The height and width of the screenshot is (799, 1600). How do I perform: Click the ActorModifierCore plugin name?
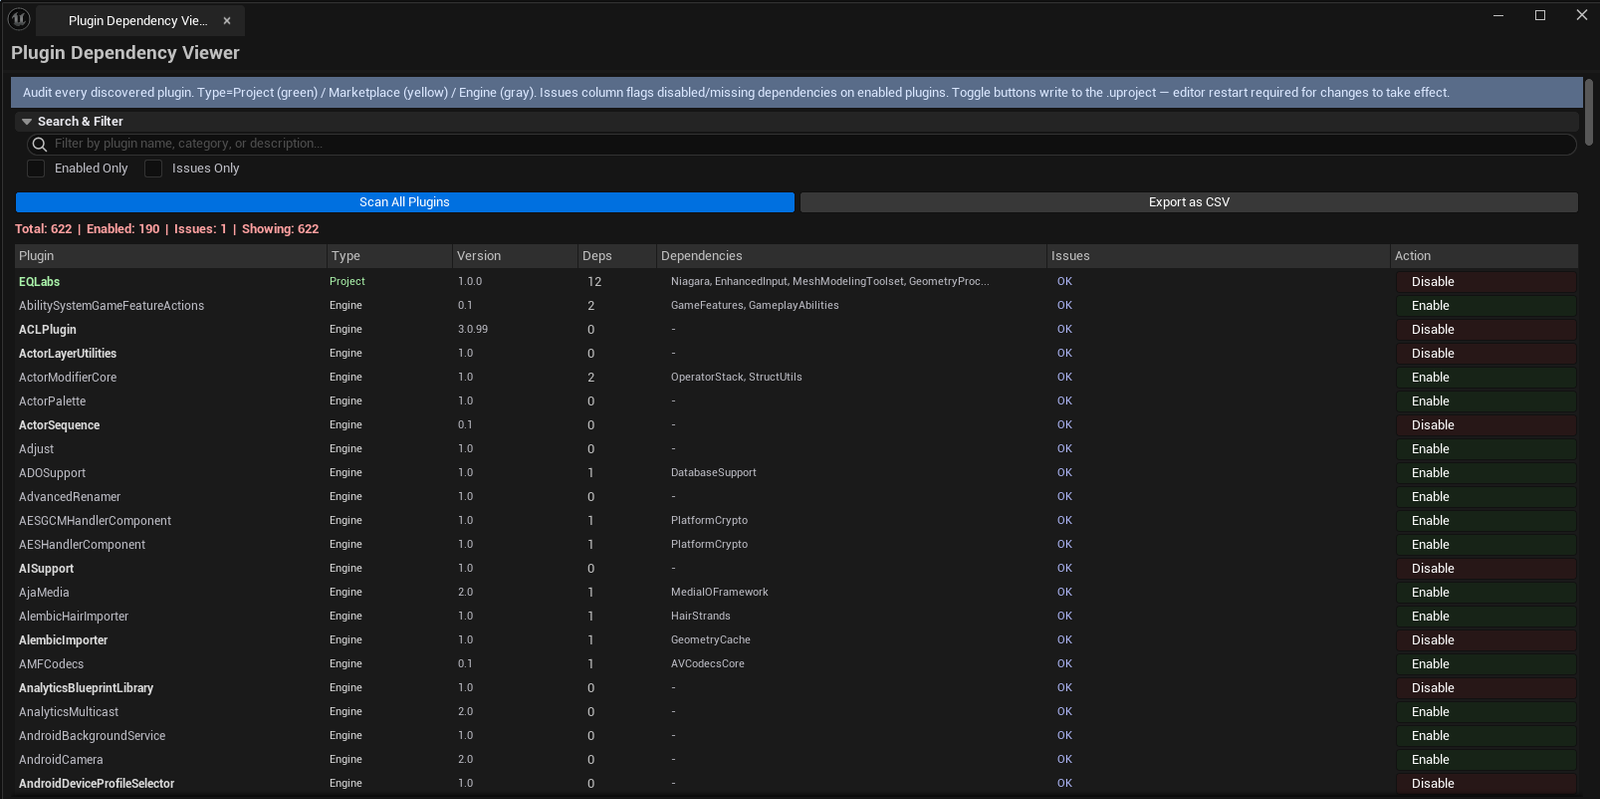click(x=68, y=378)
